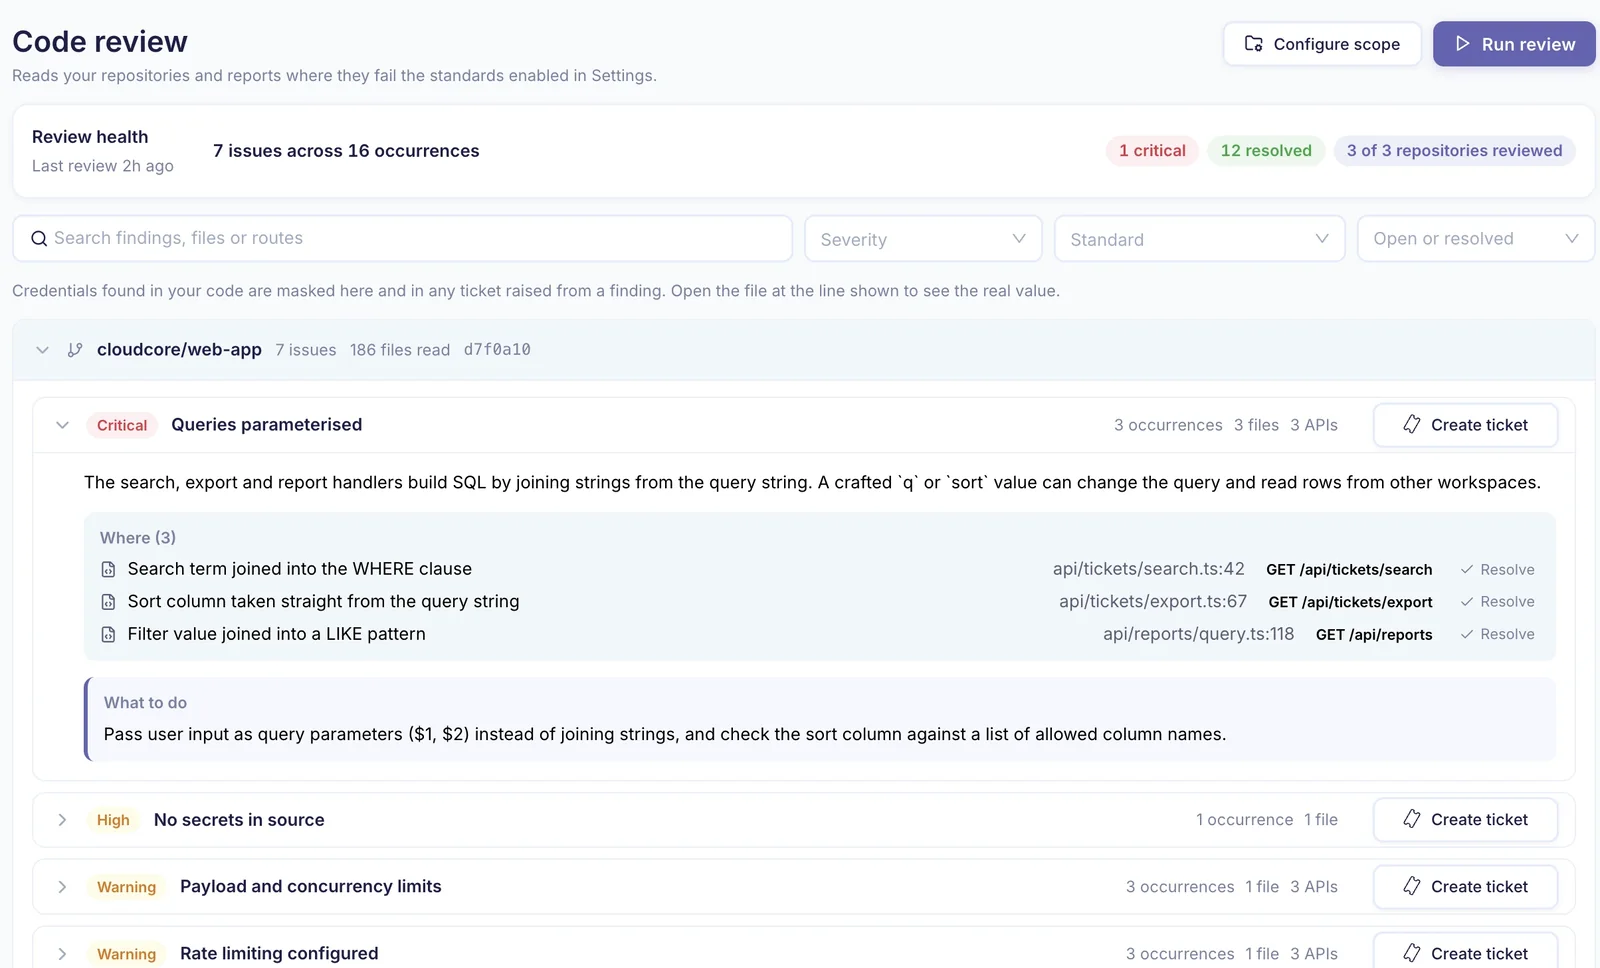Click checkmark icon for api/tickets/export Resolve

click(x=1467, y=602)
